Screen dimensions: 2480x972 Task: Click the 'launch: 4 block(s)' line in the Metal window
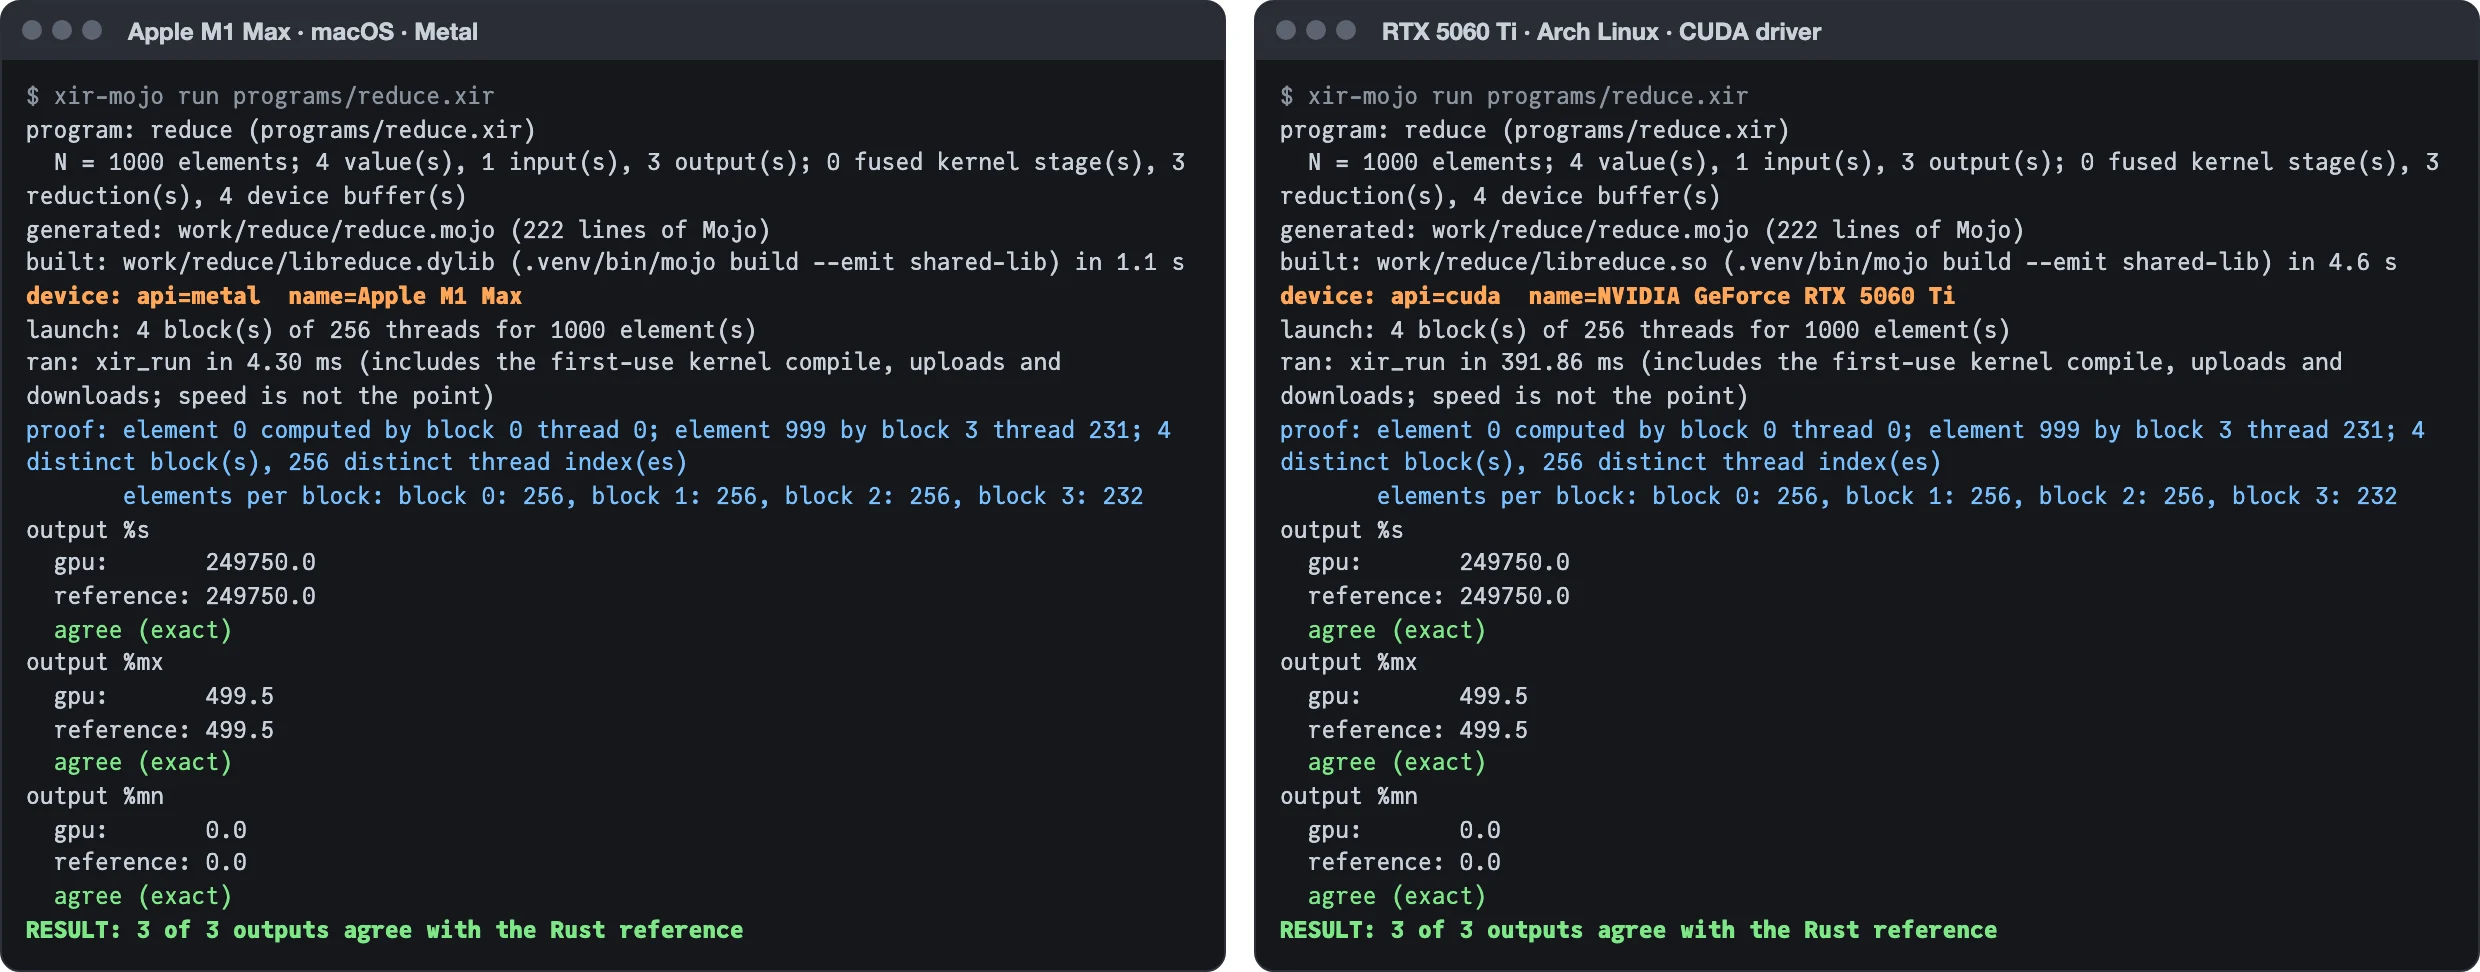[391, 330]
